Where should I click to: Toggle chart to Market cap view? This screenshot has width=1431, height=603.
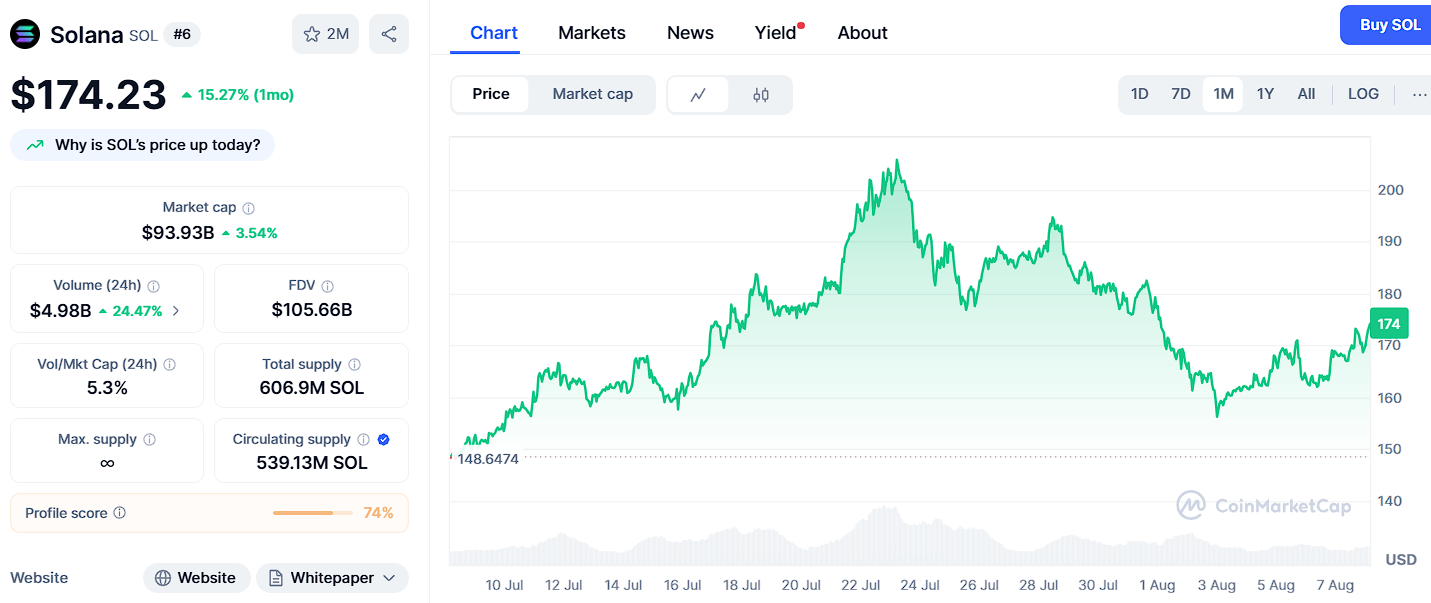[592, 93]
